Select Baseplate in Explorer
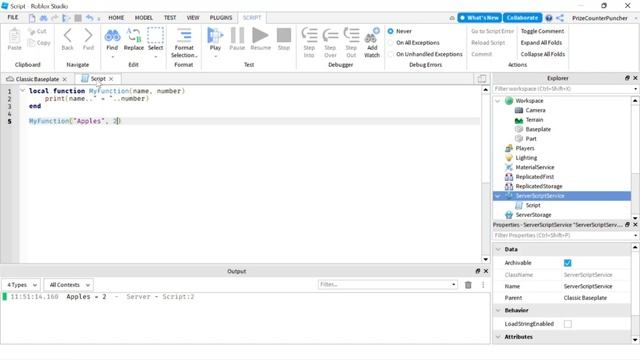The width and height of the screenshot is (640, 360). (x=538, y=129)
